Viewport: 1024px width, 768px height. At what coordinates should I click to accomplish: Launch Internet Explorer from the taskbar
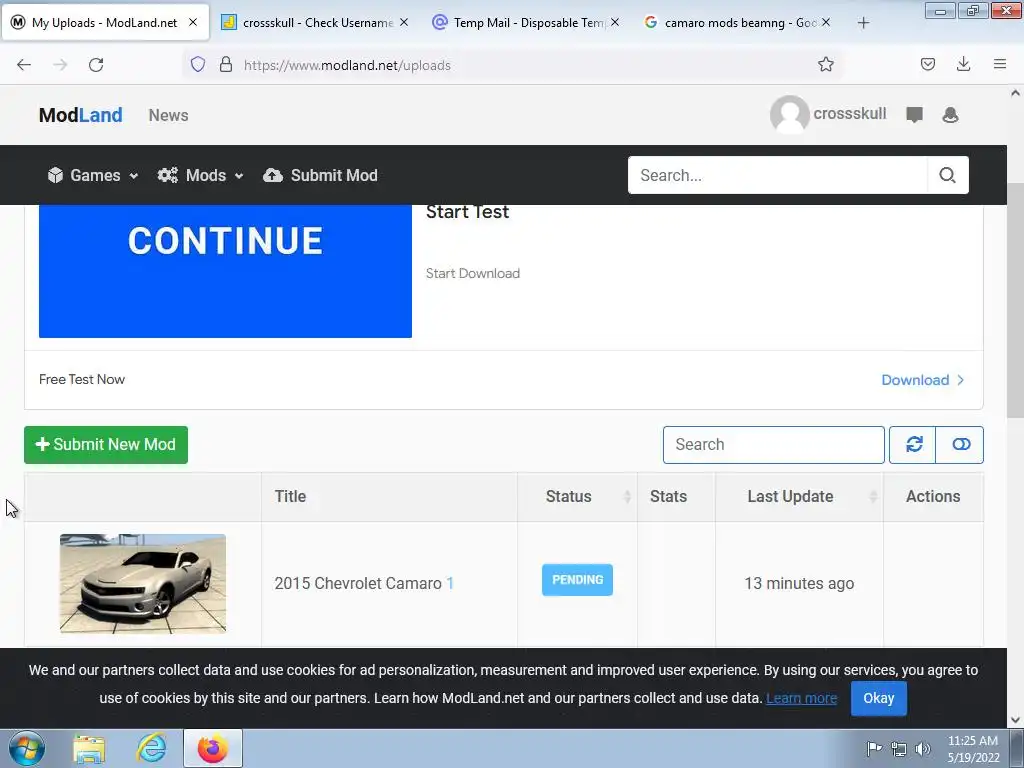(151, 748)
